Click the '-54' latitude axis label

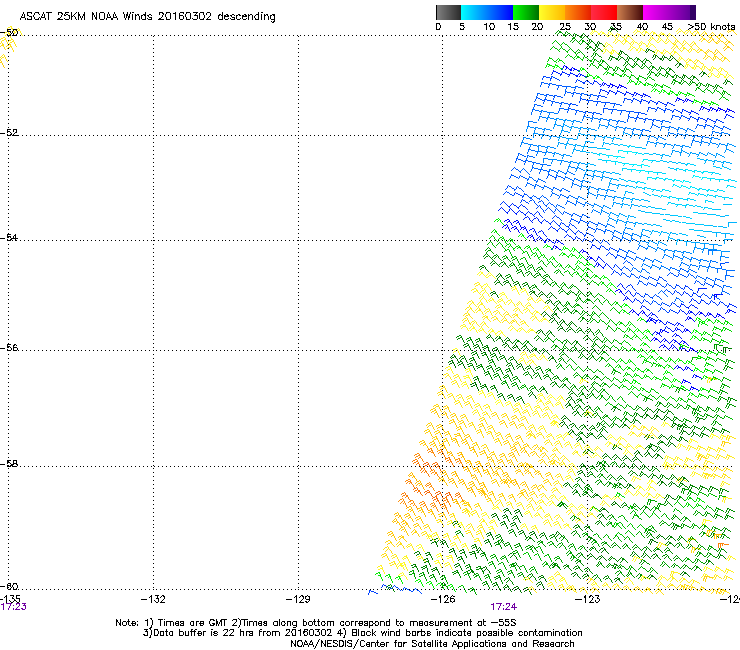pyautogui.click(x=9, y=237)
